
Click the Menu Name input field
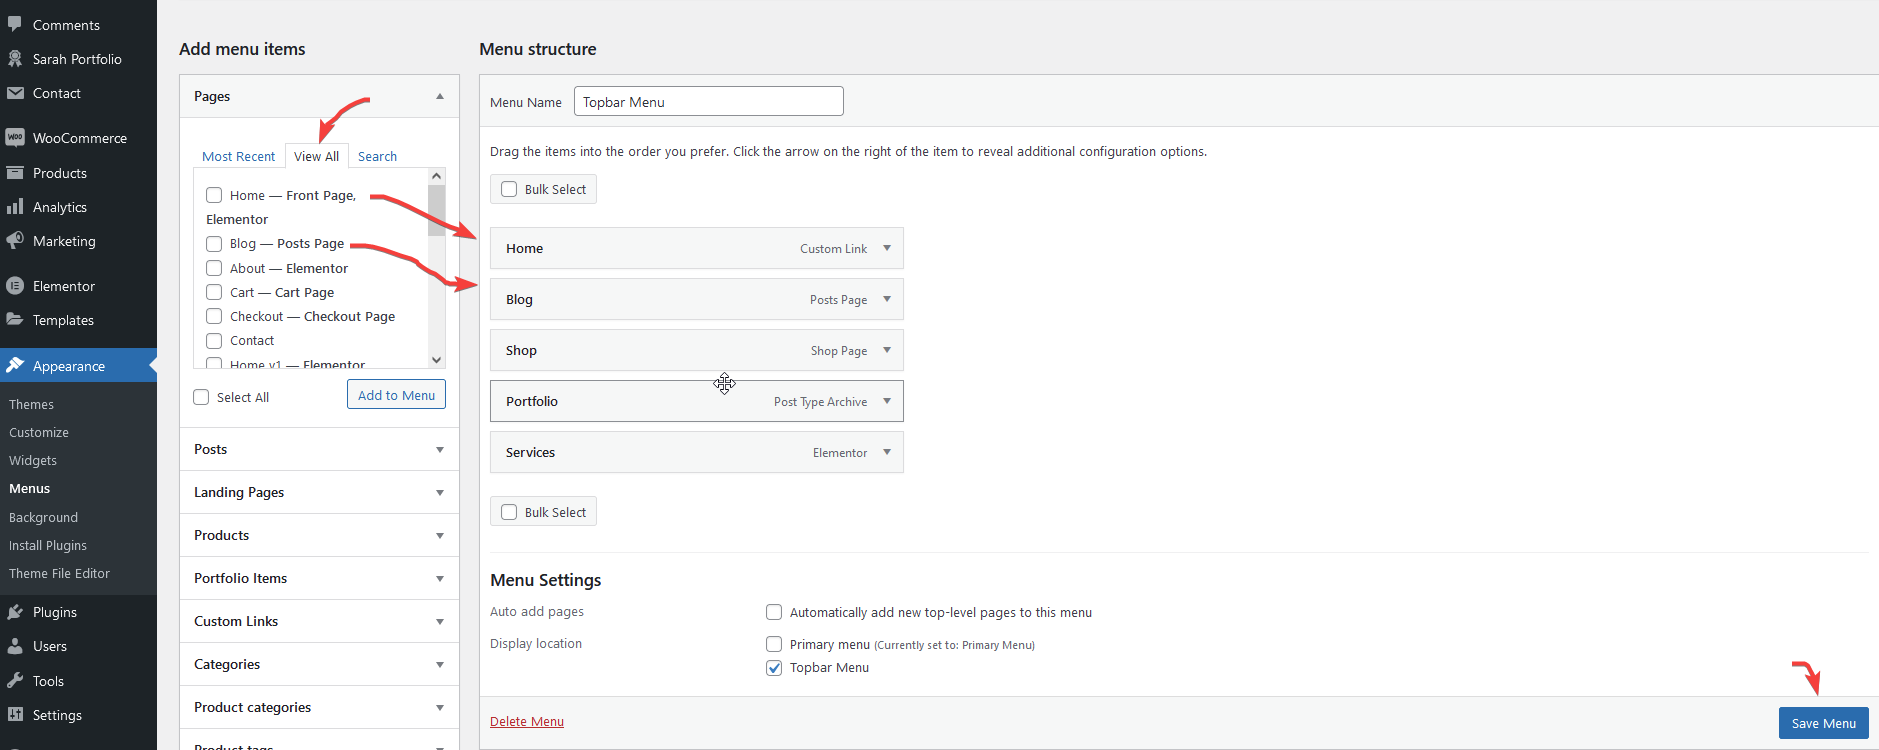[709, 101]
